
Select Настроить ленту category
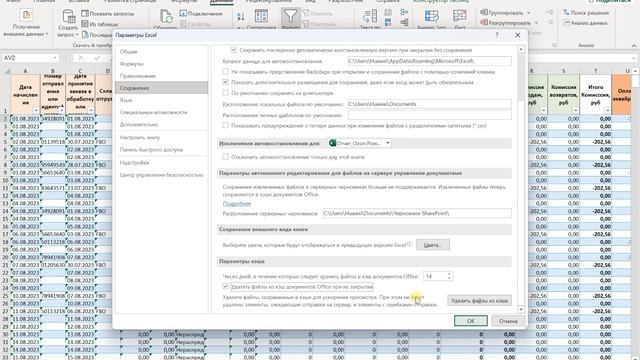pos(161,138)
